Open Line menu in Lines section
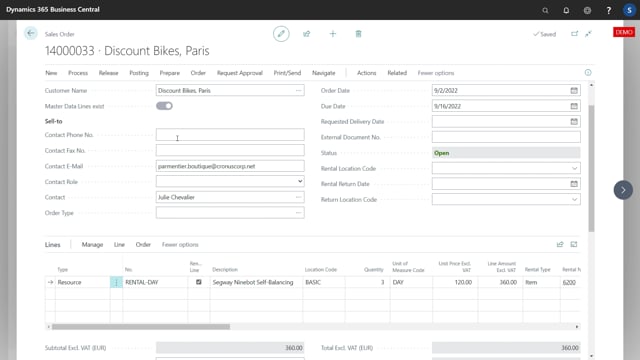This screenshot has height=360, width=640. click(x=119, y=244)
